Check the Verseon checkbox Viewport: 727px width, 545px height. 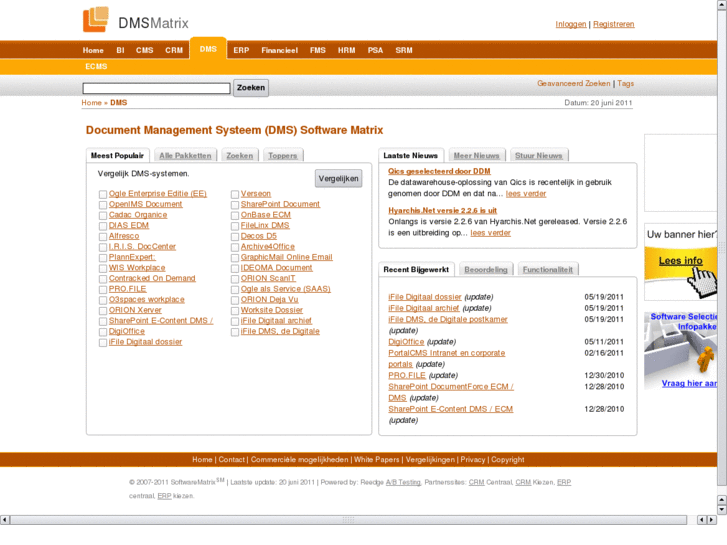(x=235, y=194)
